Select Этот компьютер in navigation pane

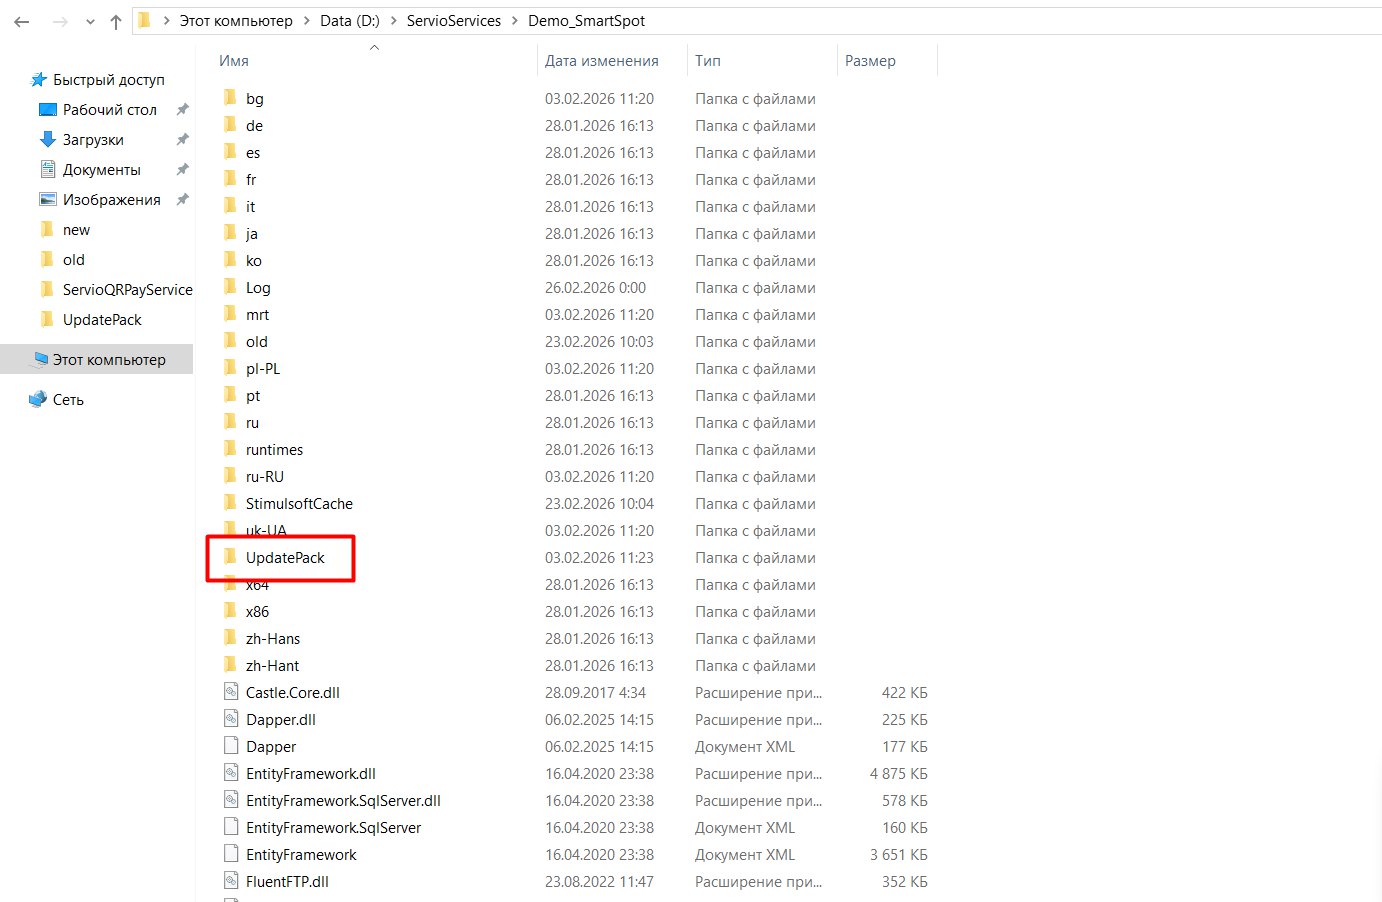109,360
